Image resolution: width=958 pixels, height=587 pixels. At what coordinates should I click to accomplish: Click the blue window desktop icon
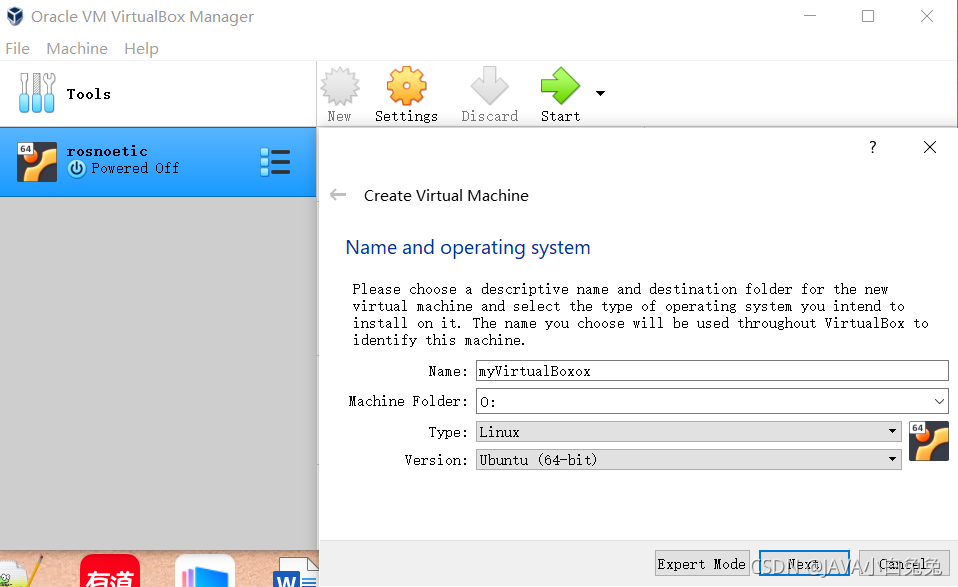pyautogui.click(x=205, y=571)
